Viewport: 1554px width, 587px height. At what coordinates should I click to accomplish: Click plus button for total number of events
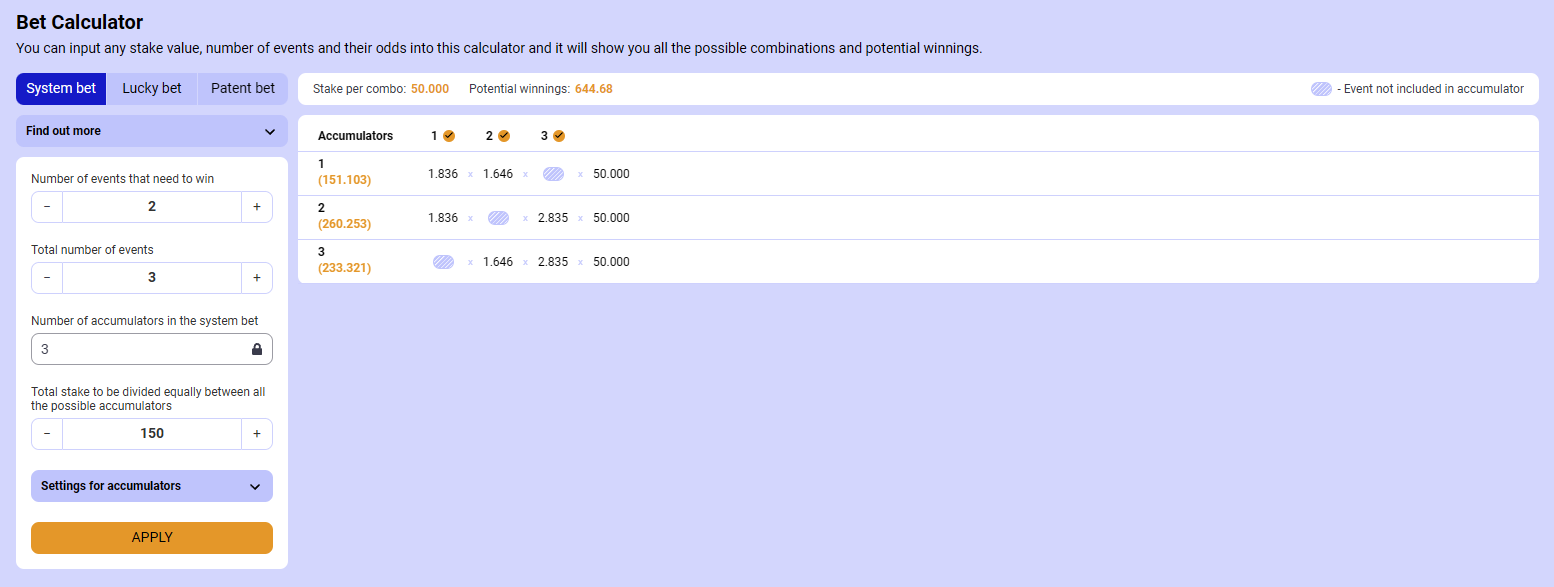click(x=257, y=278)
